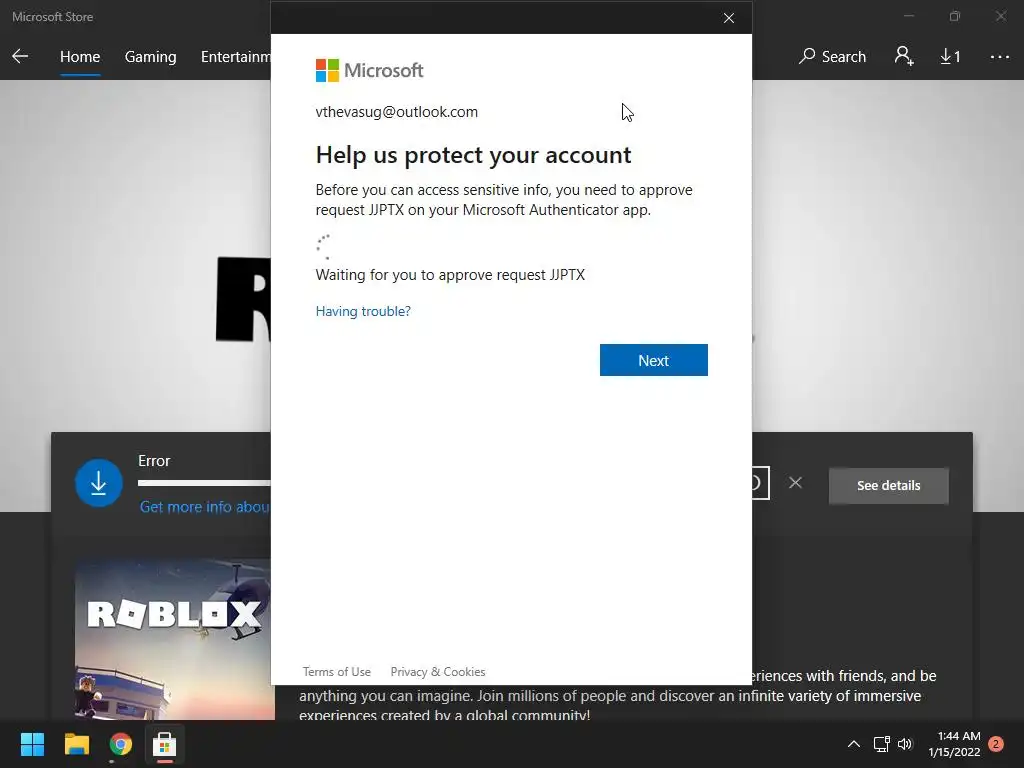Image resolution: width=1024 pixels, height=768 pixels.
Task: Open the Entertainment tab
Action: (236, 57)
